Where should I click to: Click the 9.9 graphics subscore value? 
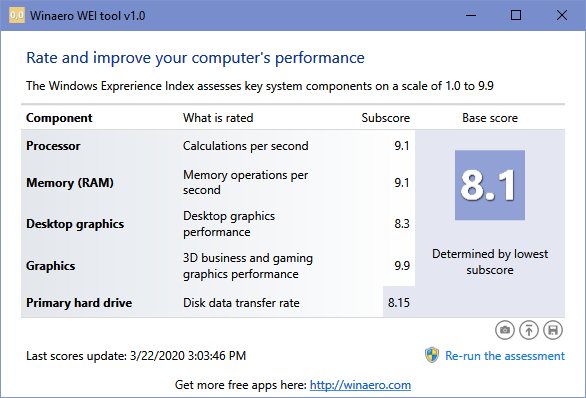point(402,266)
